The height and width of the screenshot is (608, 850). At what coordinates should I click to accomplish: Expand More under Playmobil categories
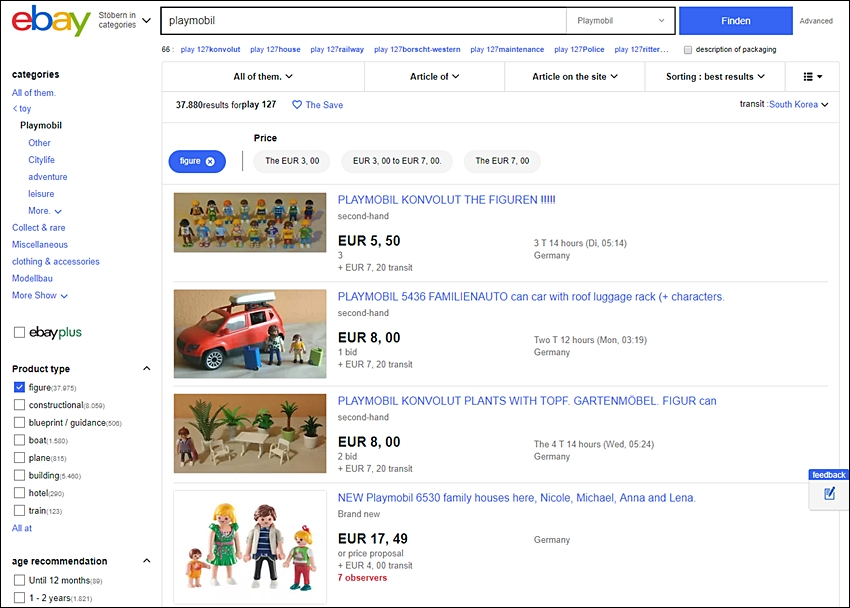pyautogui.click(x=45, y=211)
